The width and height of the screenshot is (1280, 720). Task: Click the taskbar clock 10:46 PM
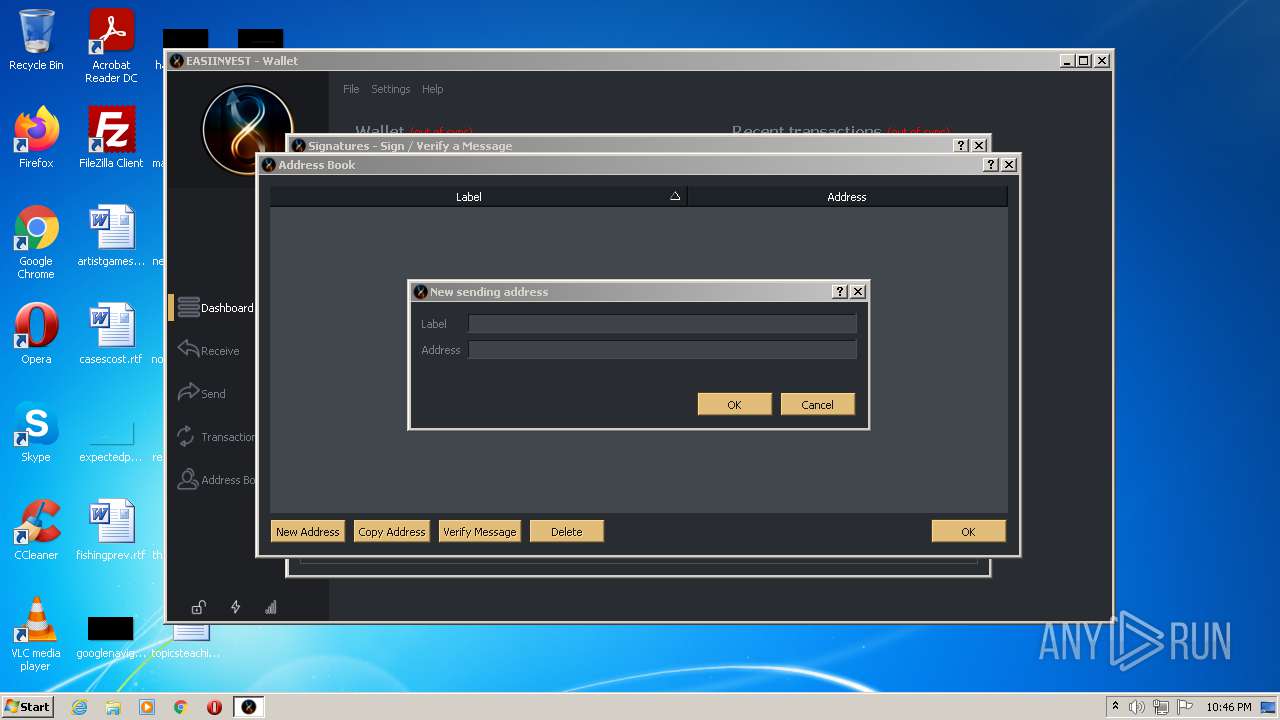click(1228, 707)
